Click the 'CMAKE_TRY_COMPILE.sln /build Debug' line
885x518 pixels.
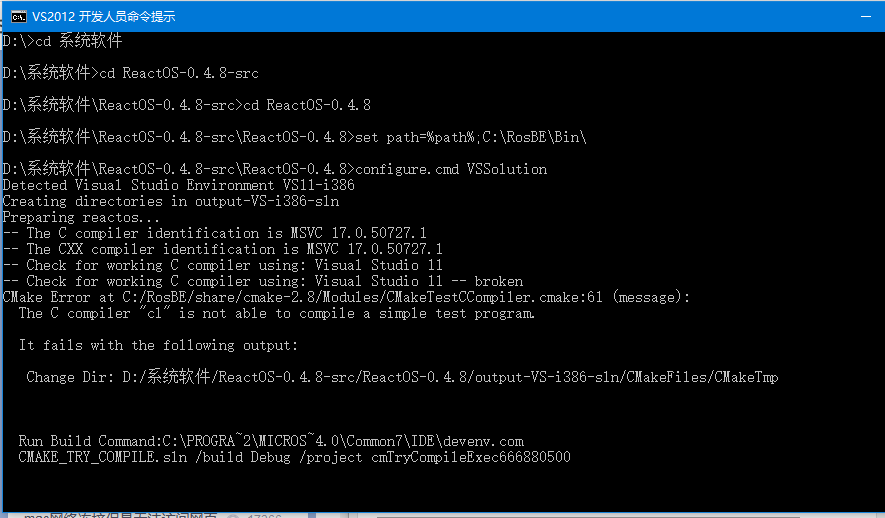(x=294, y=456)
